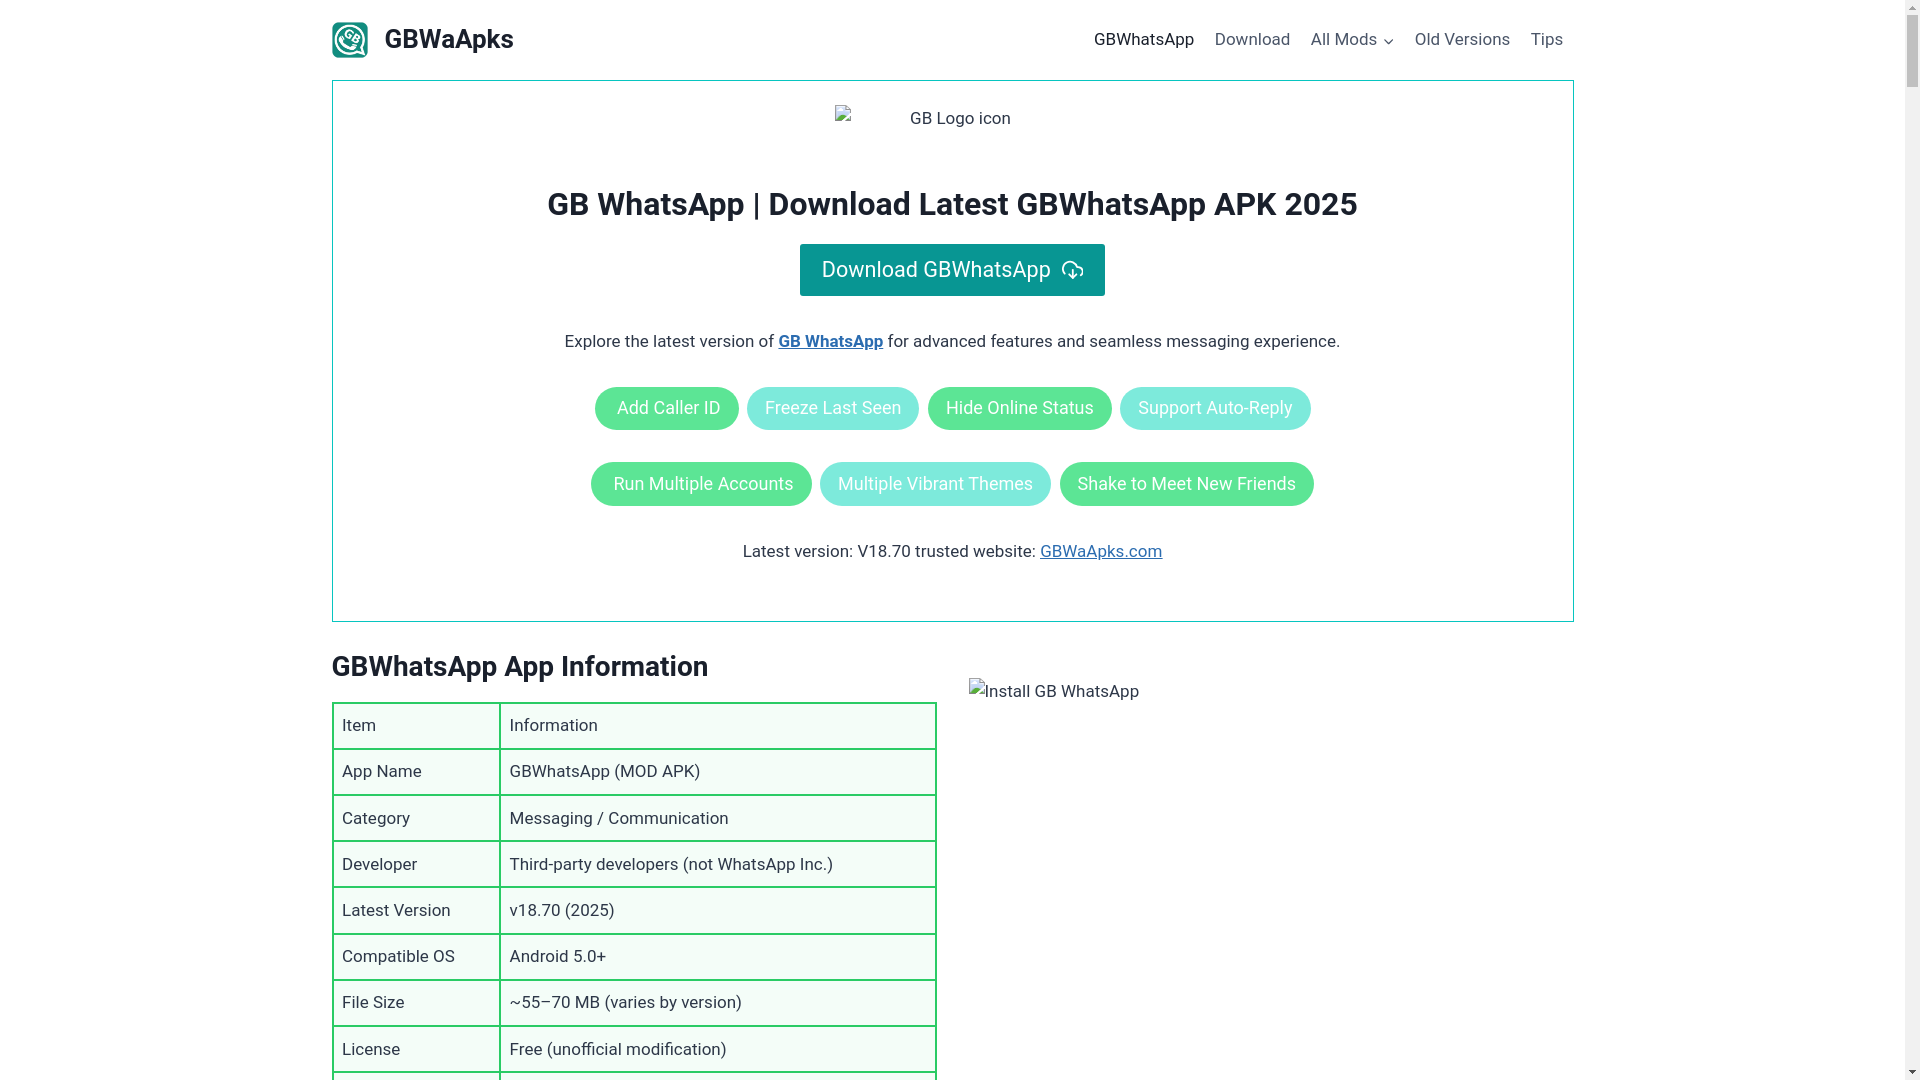
Task: Open the GBWaApks site title link
Action: pyautogui.click(x=448, y=40)
